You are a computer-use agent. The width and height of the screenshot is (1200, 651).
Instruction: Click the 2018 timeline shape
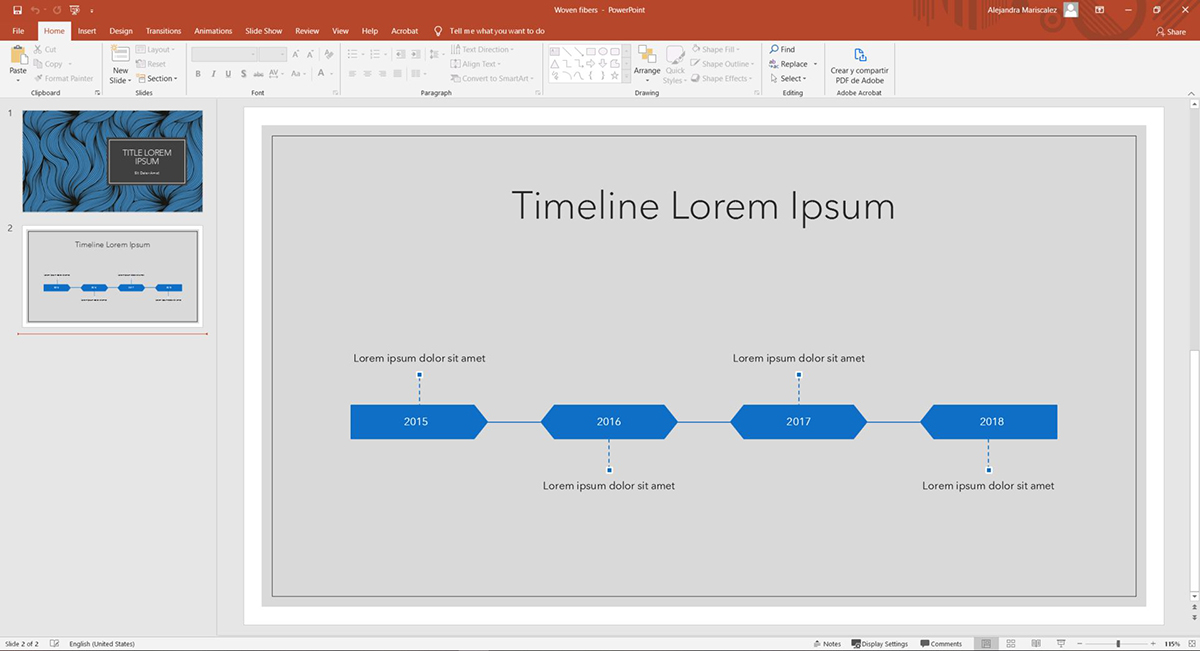click(x=988, y=422)
